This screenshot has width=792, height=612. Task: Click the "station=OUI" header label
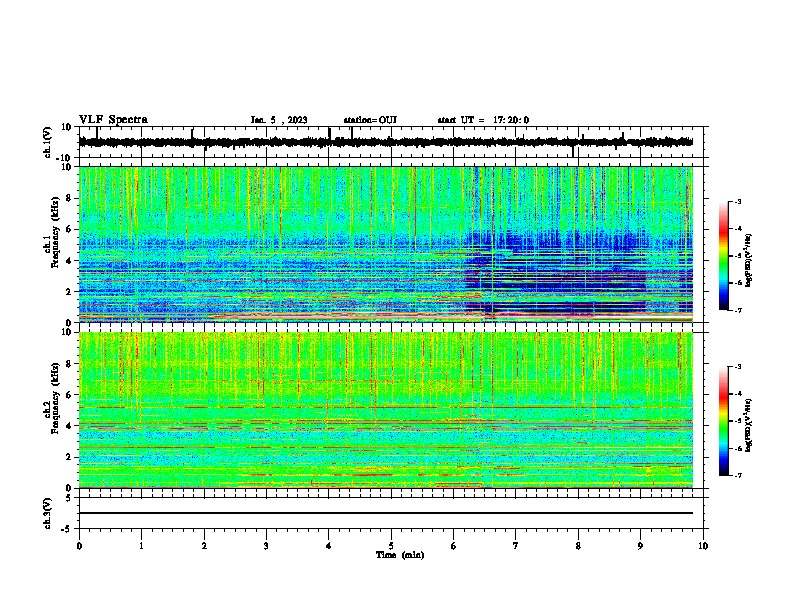(x=370, y=120)
